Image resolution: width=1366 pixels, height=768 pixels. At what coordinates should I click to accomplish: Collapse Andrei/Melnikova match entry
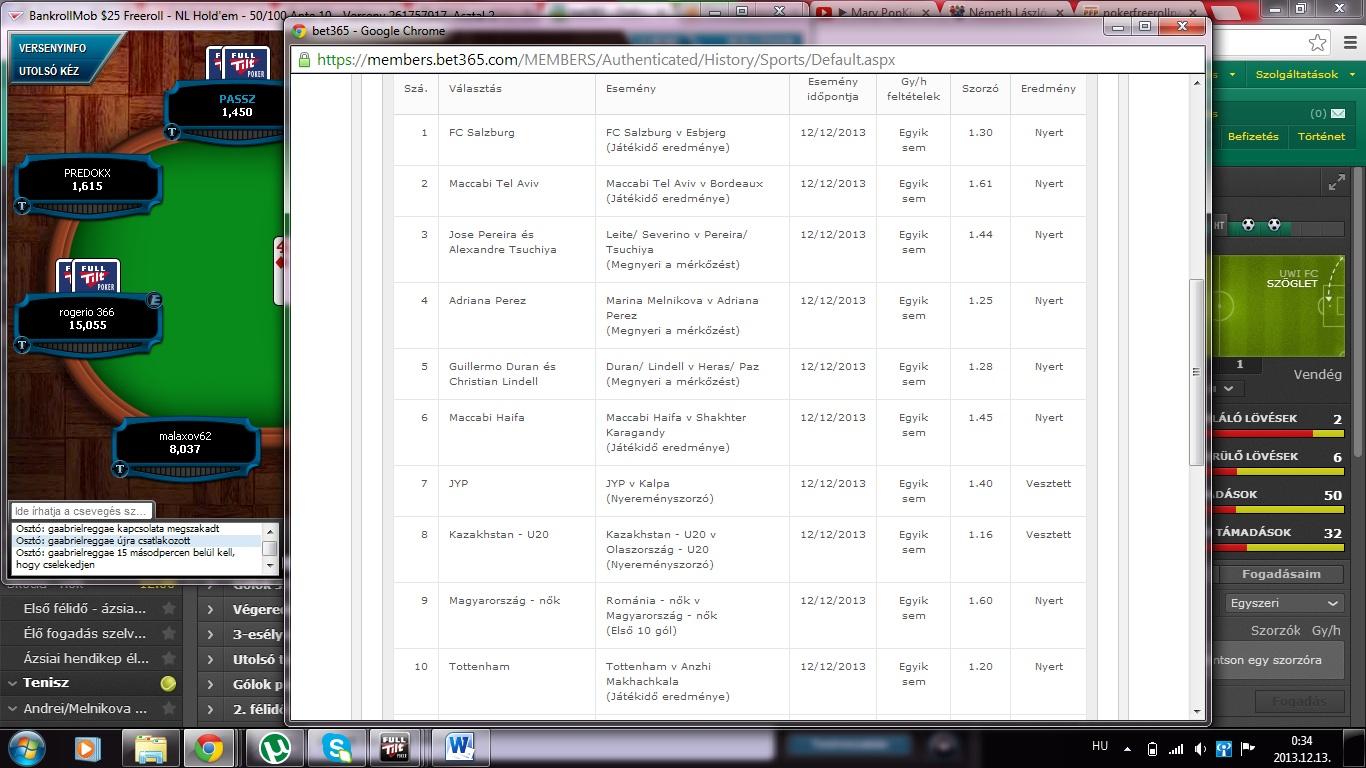12,708
